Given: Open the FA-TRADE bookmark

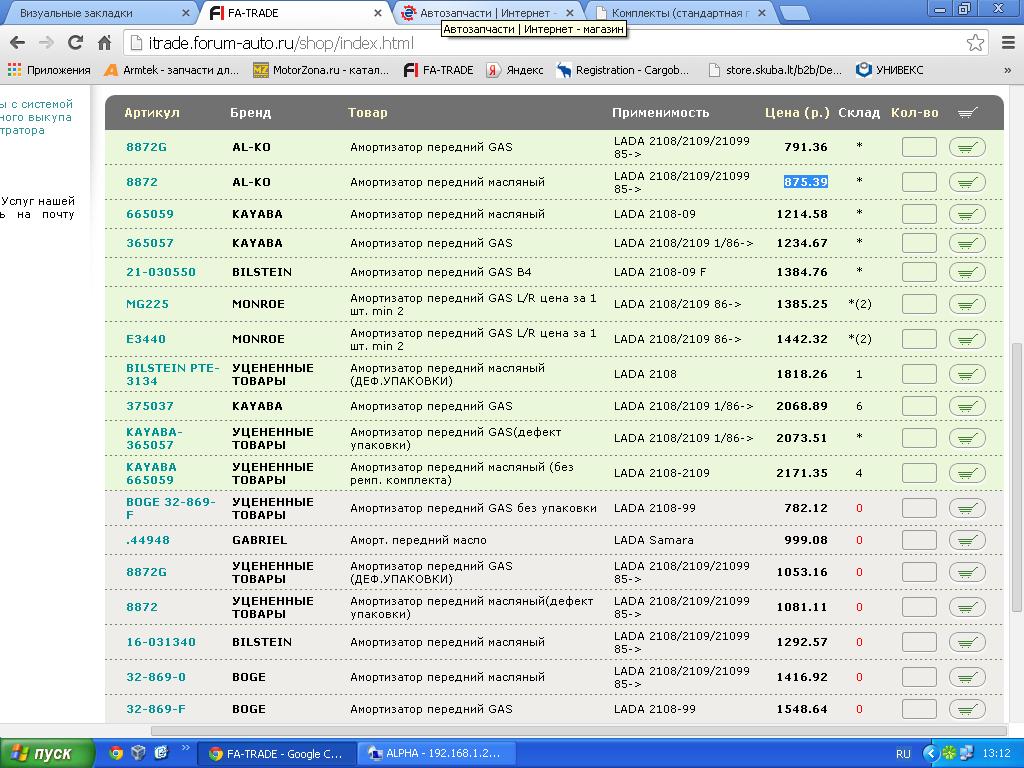Looking at the screenshot, I should (439, 70).
